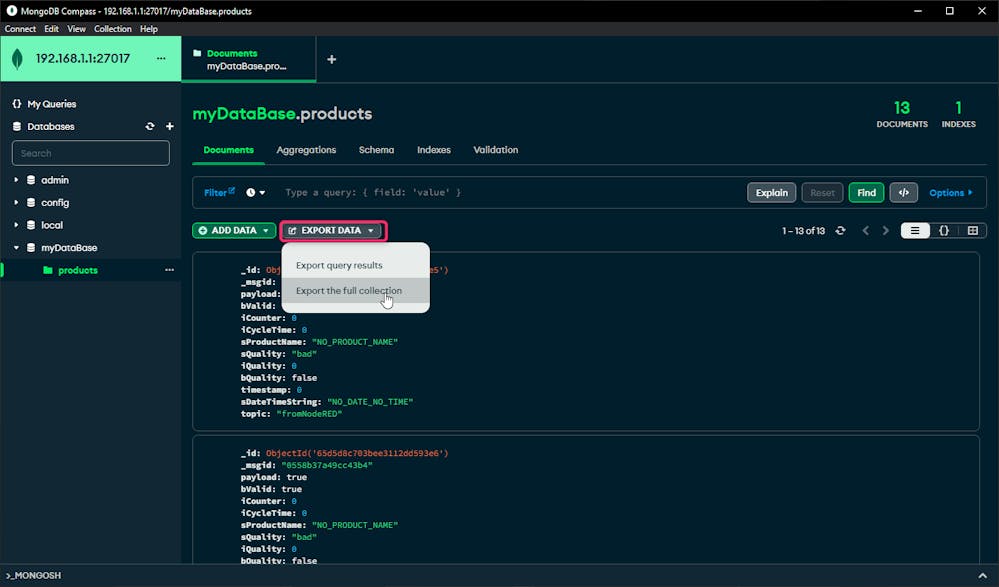
Task: Switch to JSON view
Action: click(944, 231)
